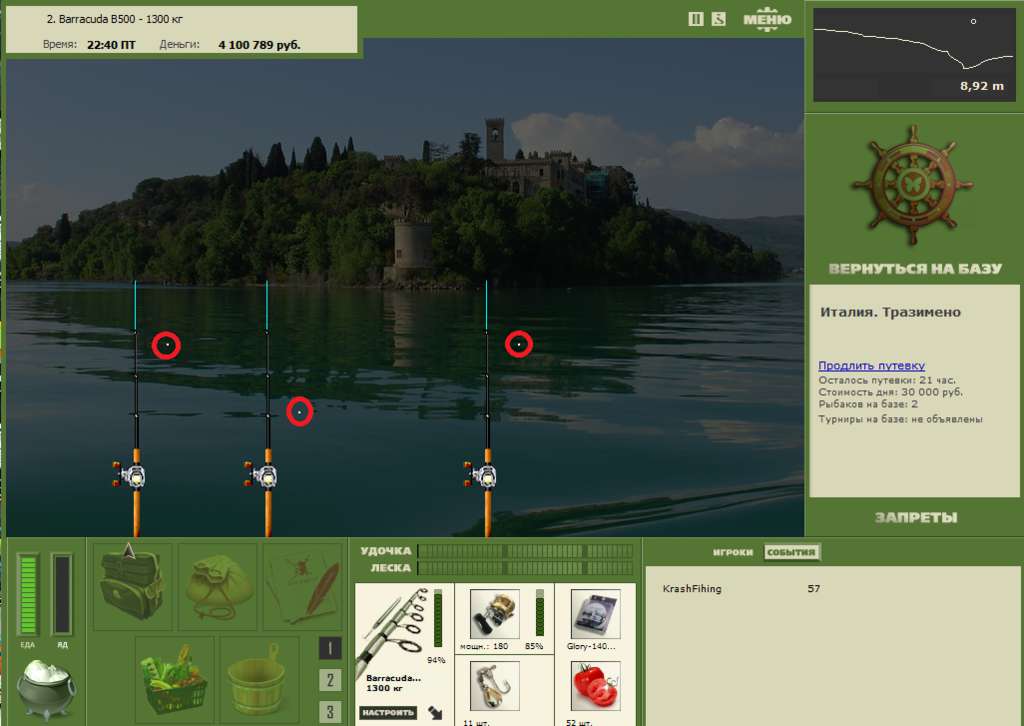Click the 8,92 m depth reading
The height and width of the screenshot is (726, 1024).
click(982, 86)
